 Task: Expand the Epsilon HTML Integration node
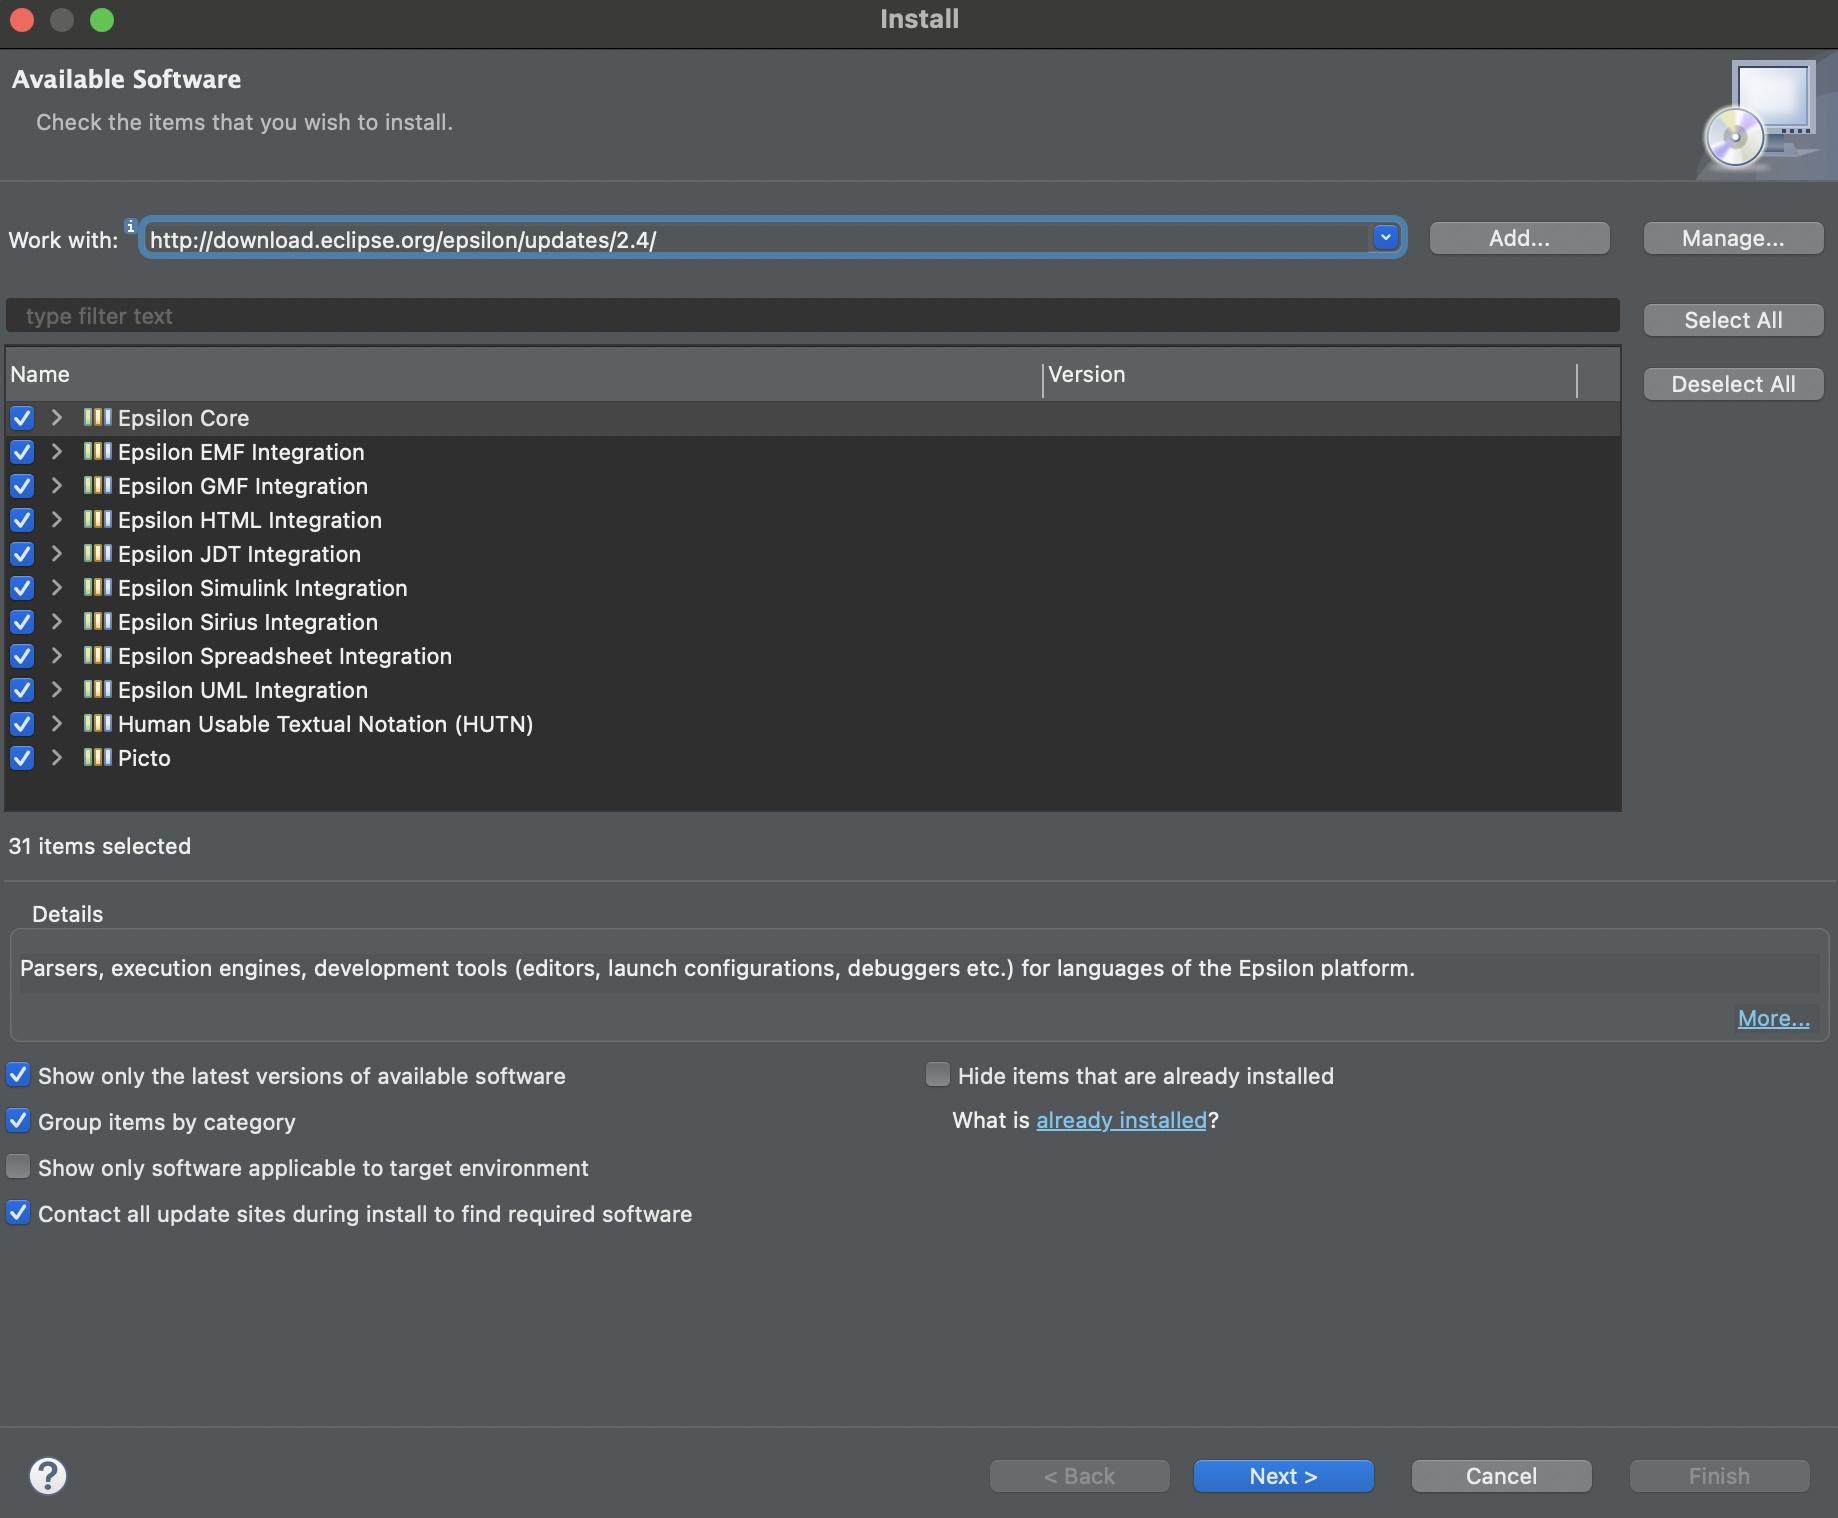[x=57, y=520]
